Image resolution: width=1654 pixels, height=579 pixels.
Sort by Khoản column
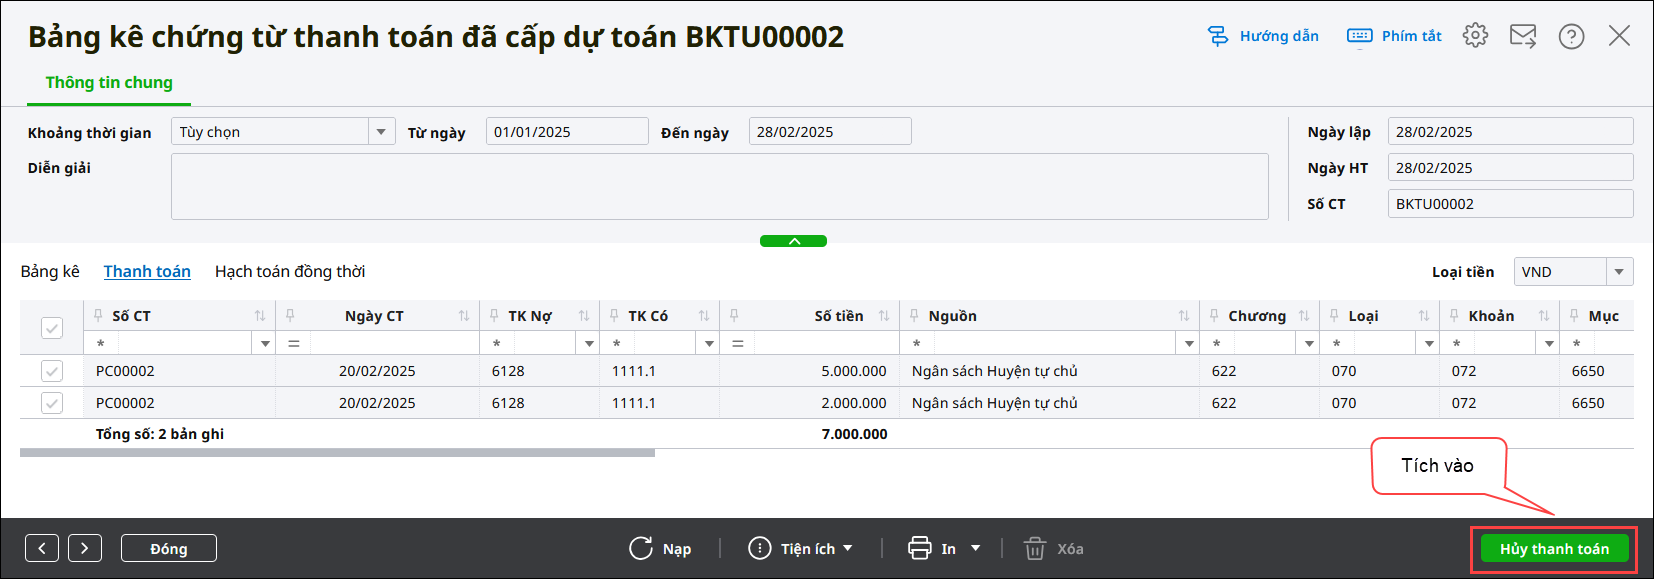1544,315
